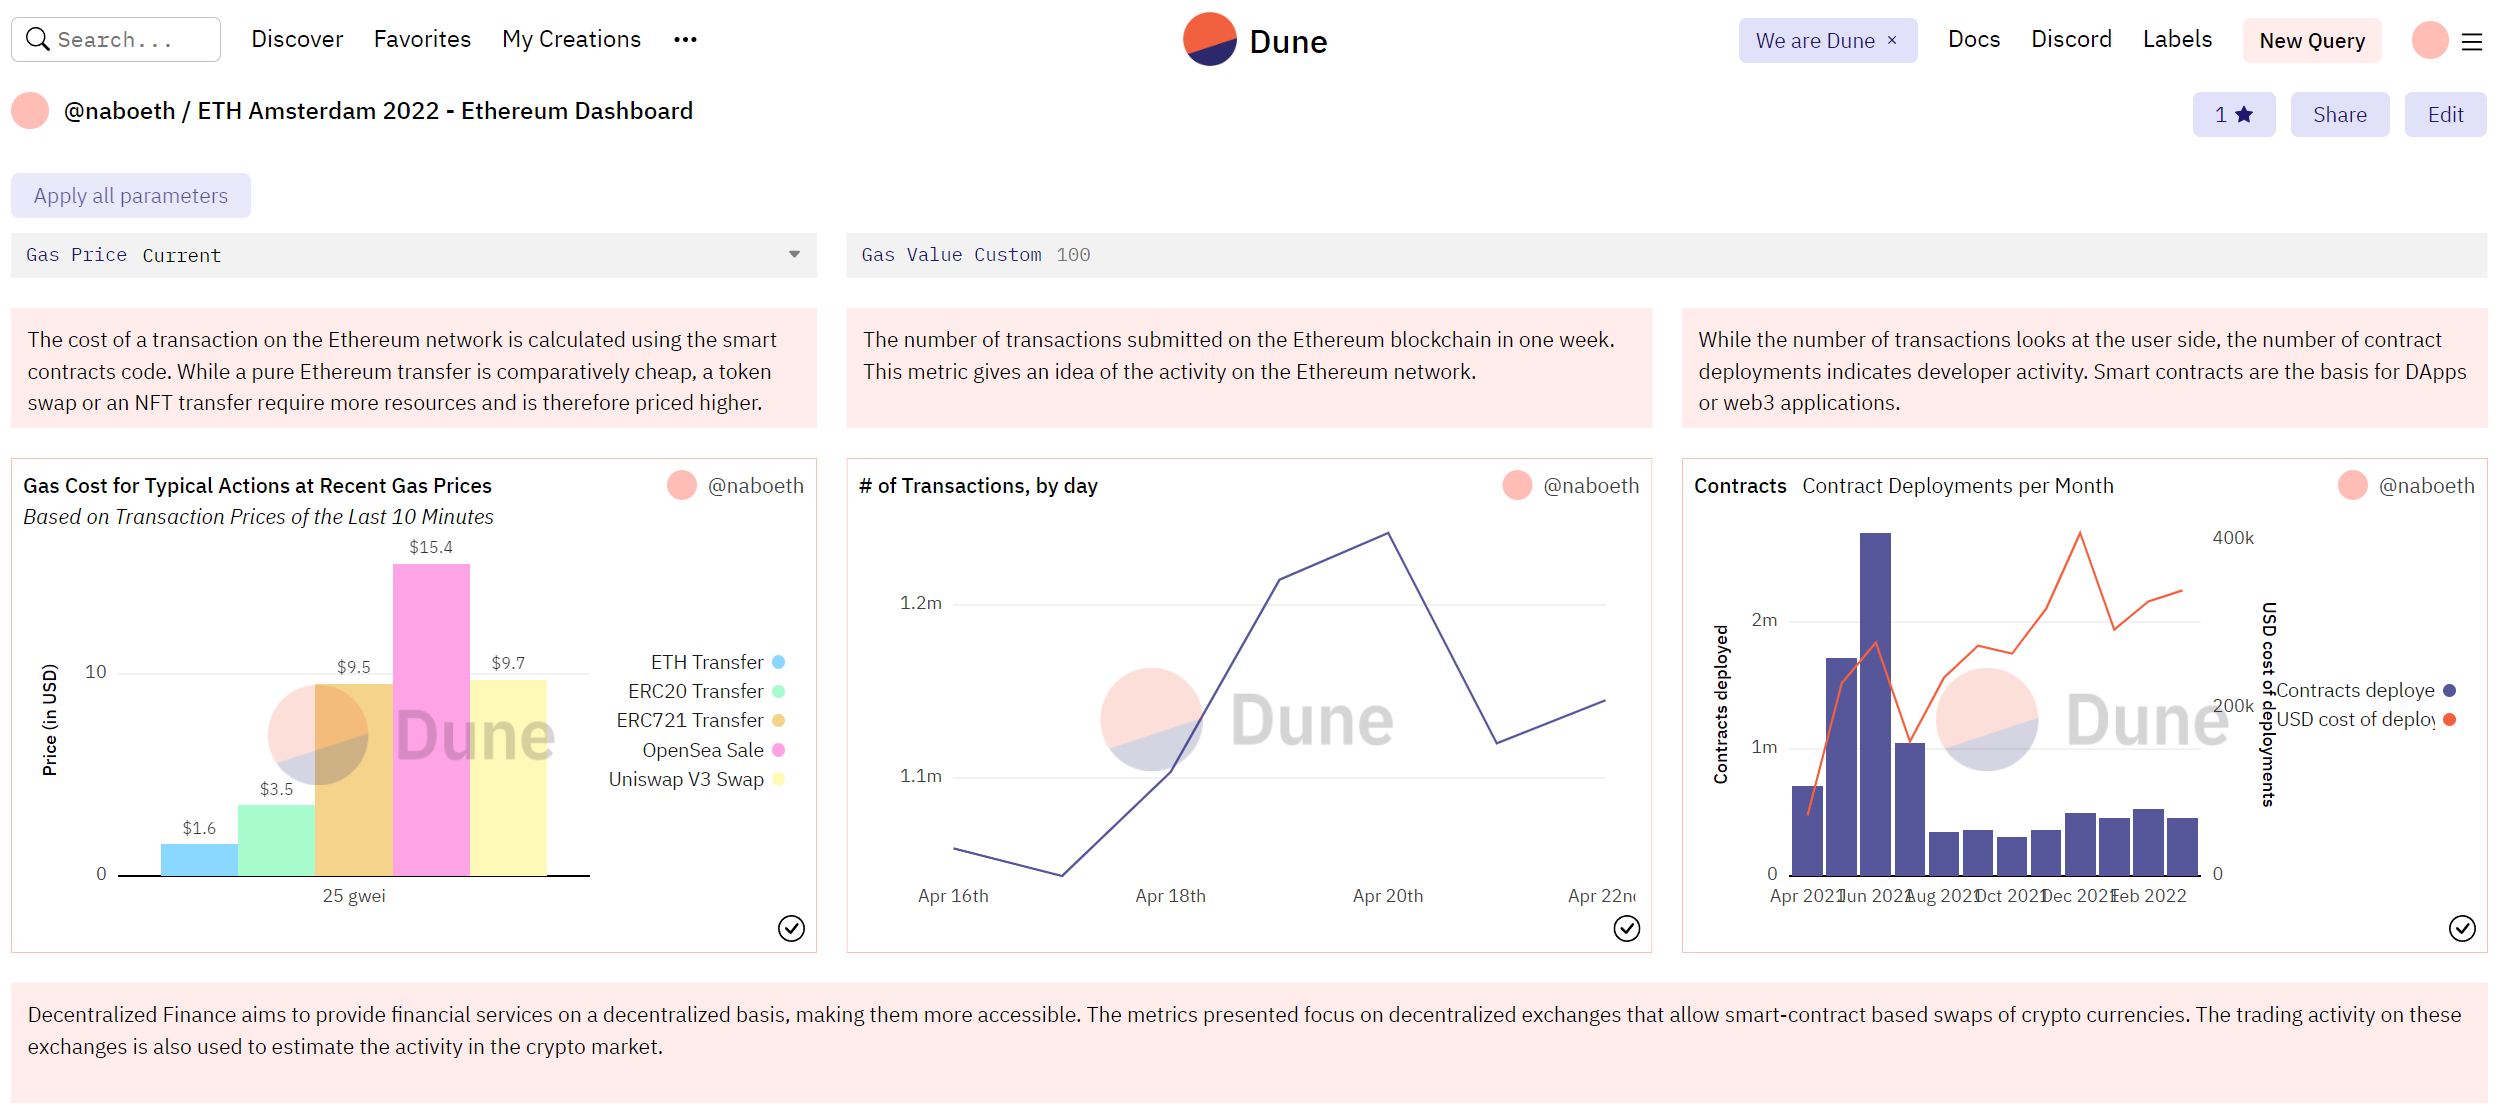Screen dimensions: 2508x1111
Task: Open the hamburger menu icon
Action: tap(2472, 41)
